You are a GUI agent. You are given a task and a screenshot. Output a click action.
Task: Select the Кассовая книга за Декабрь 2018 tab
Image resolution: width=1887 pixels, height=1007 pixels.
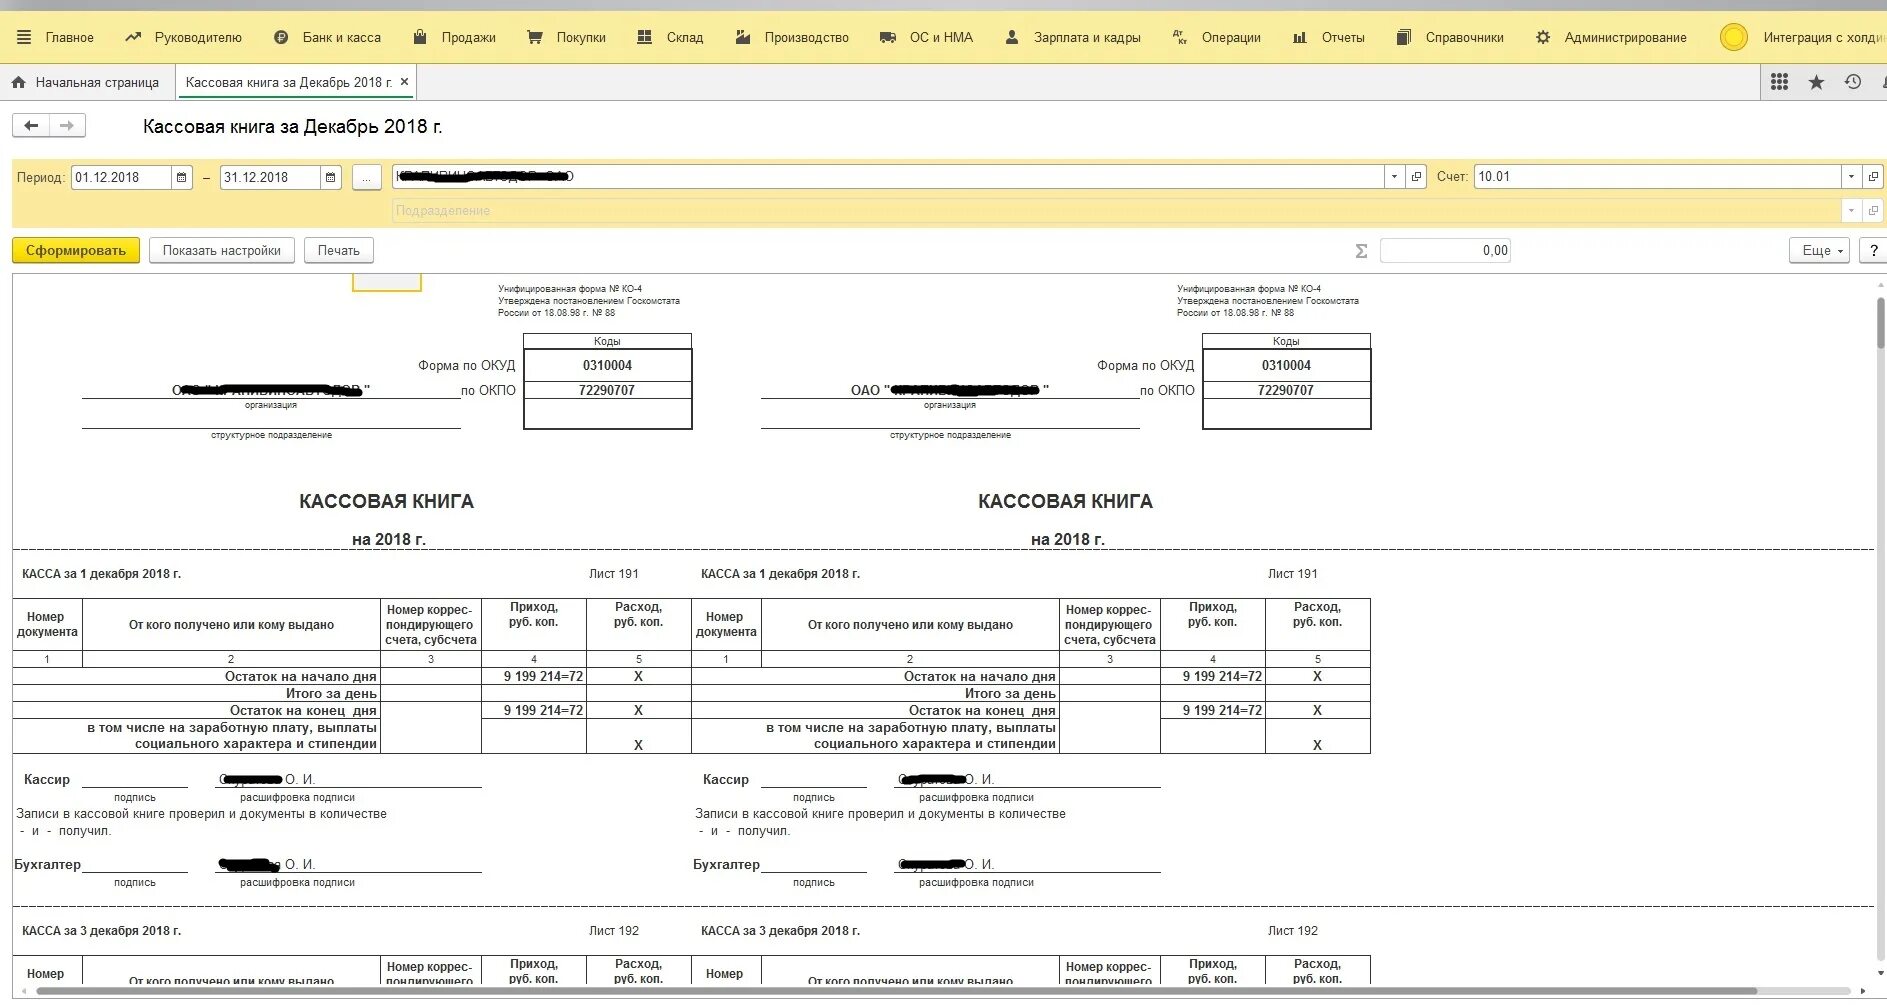[x=289, y=82]
